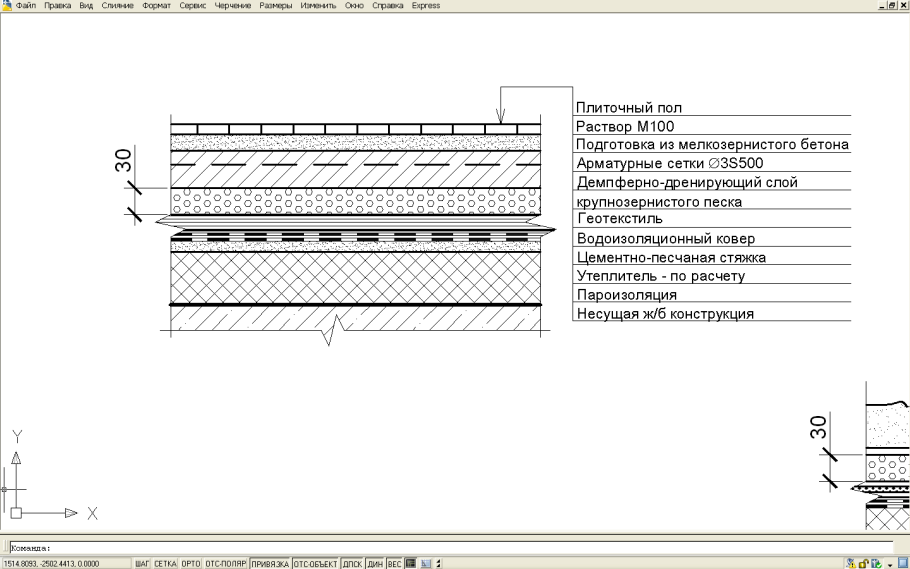
Task: Toggle ДПСК dynamic UCS button
Action: tap(354, 563)
